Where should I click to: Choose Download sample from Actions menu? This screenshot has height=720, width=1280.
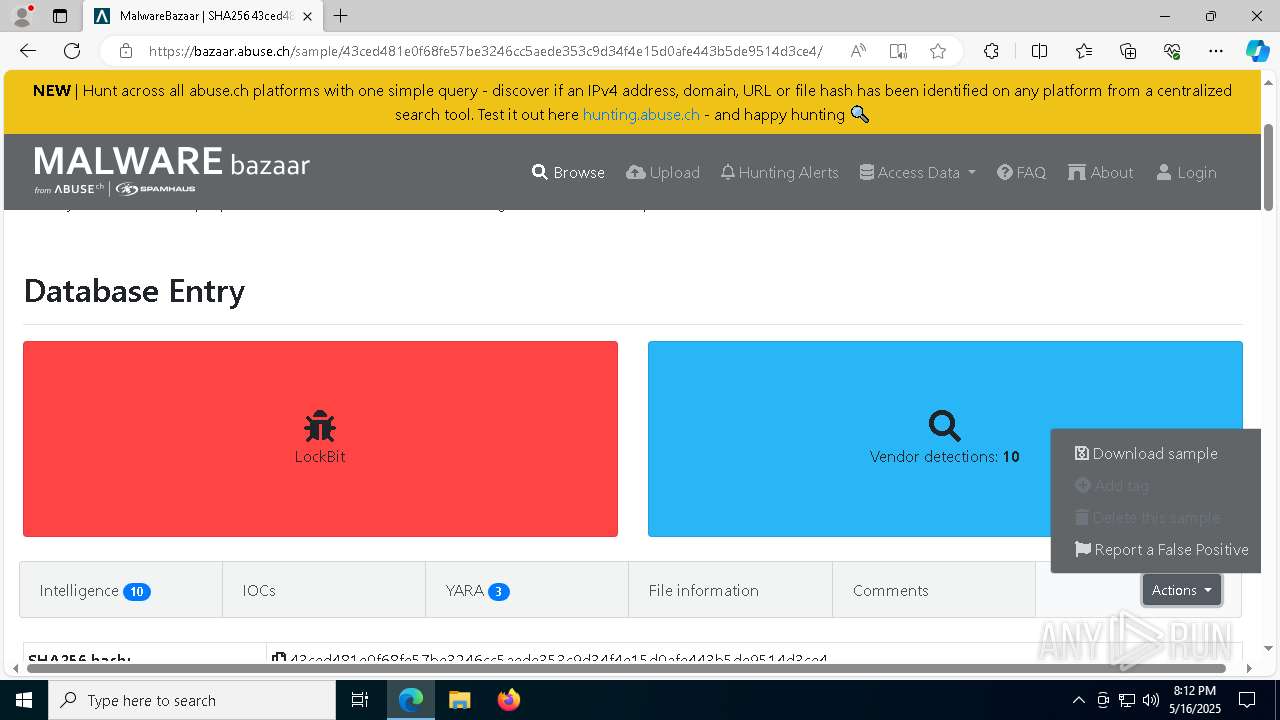1146,453
